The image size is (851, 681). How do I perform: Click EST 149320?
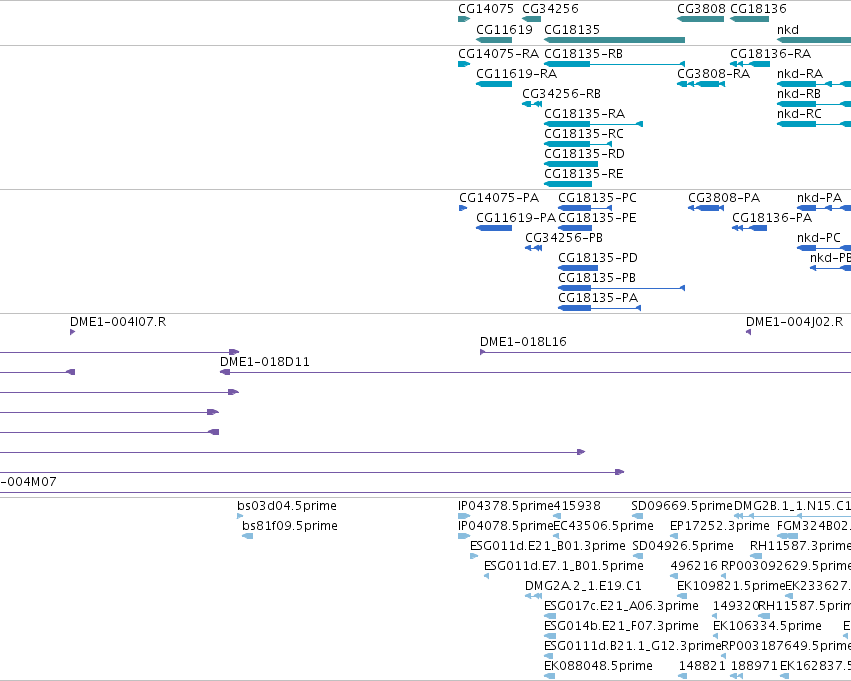coord(735,607)
